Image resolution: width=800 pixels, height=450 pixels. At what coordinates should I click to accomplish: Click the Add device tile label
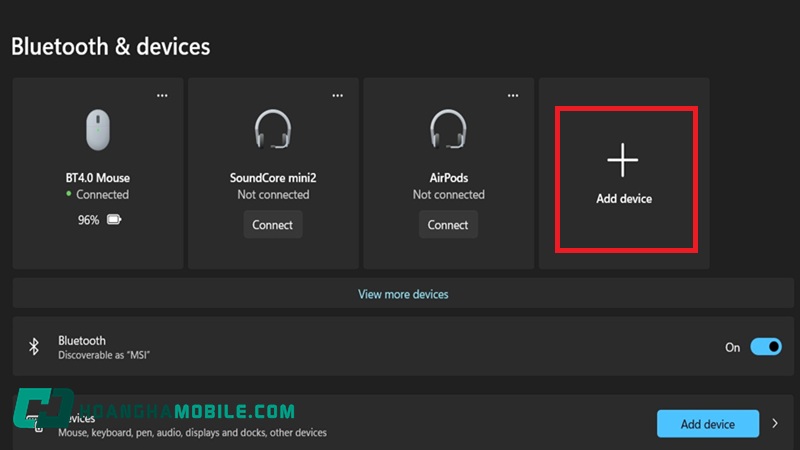(x=624, y=199)
